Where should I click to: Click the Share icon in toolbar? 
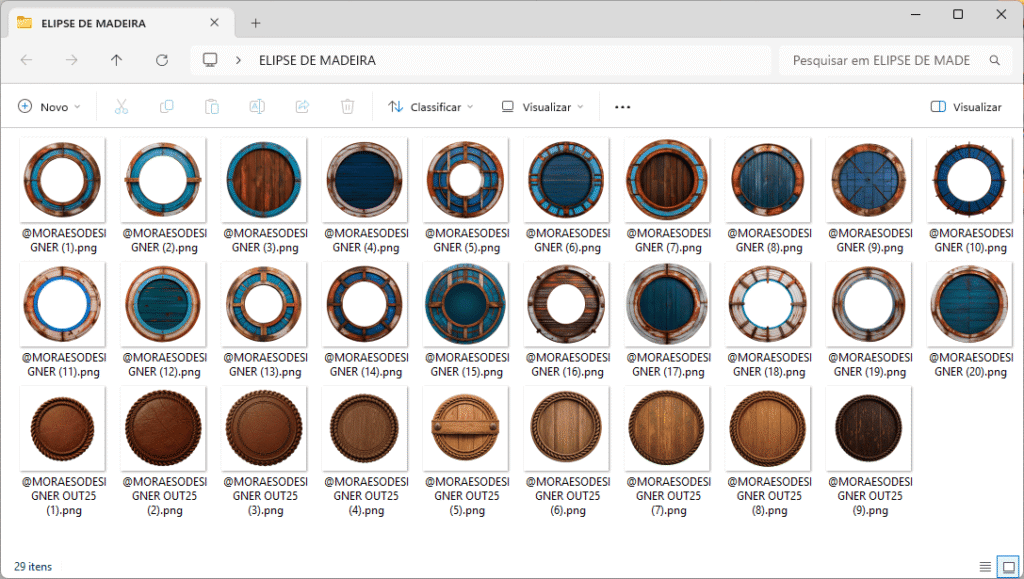(x=302, y=106)
